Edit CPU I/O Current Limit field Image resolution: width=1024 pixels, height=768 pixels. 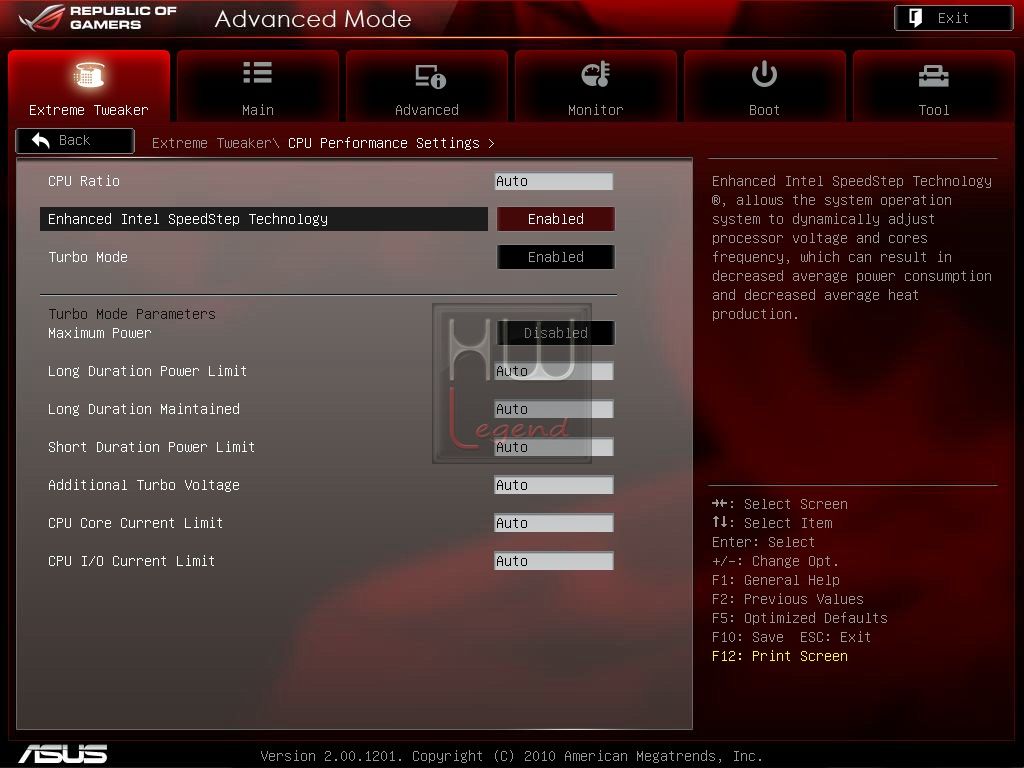click(554, 560)
